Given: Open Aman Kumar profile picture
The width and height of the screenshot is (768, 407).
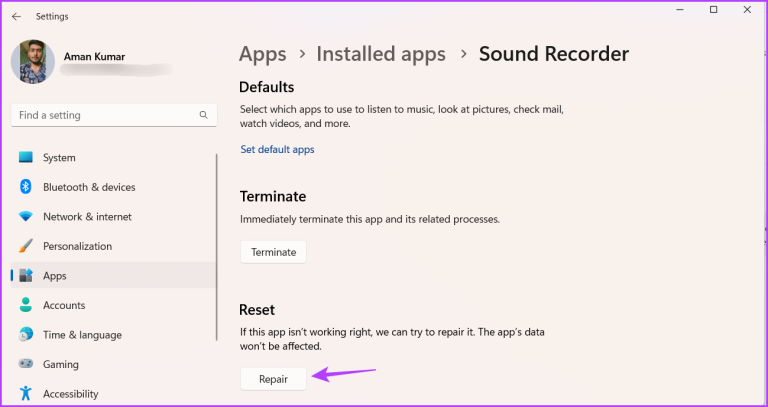Looking at the screenshot, I should 33,62.
